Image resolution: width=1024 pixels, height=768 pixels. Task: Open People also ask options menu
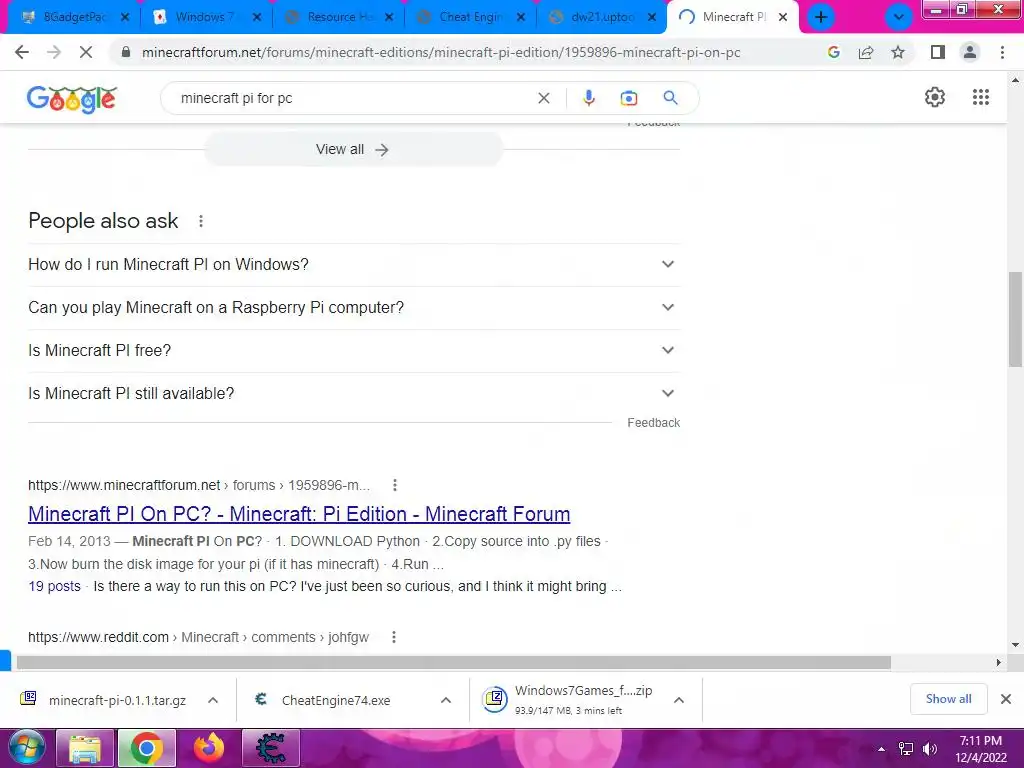pos(201,221)
